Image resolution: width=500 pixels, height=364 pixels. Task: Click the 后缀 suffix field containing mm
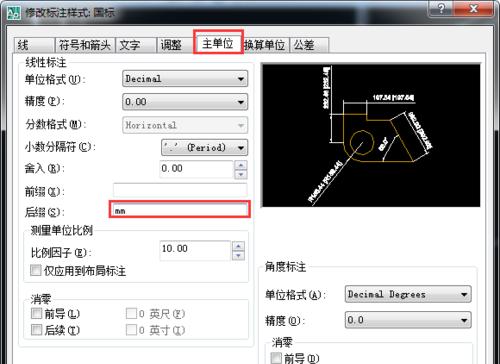click(x=180, y=210)
